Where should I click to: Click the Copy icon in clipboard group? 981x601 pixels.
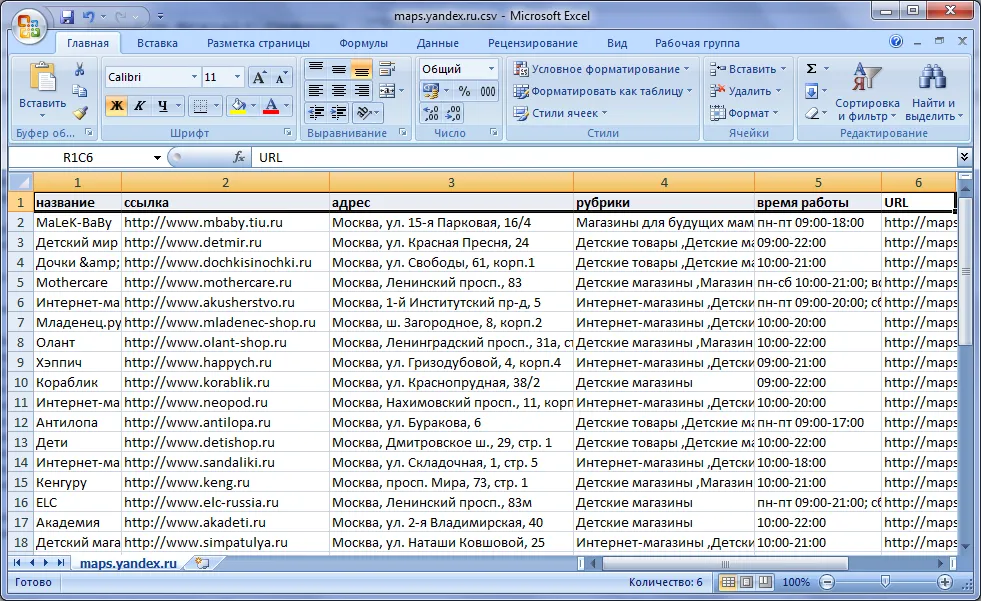(x=79, y=91)
